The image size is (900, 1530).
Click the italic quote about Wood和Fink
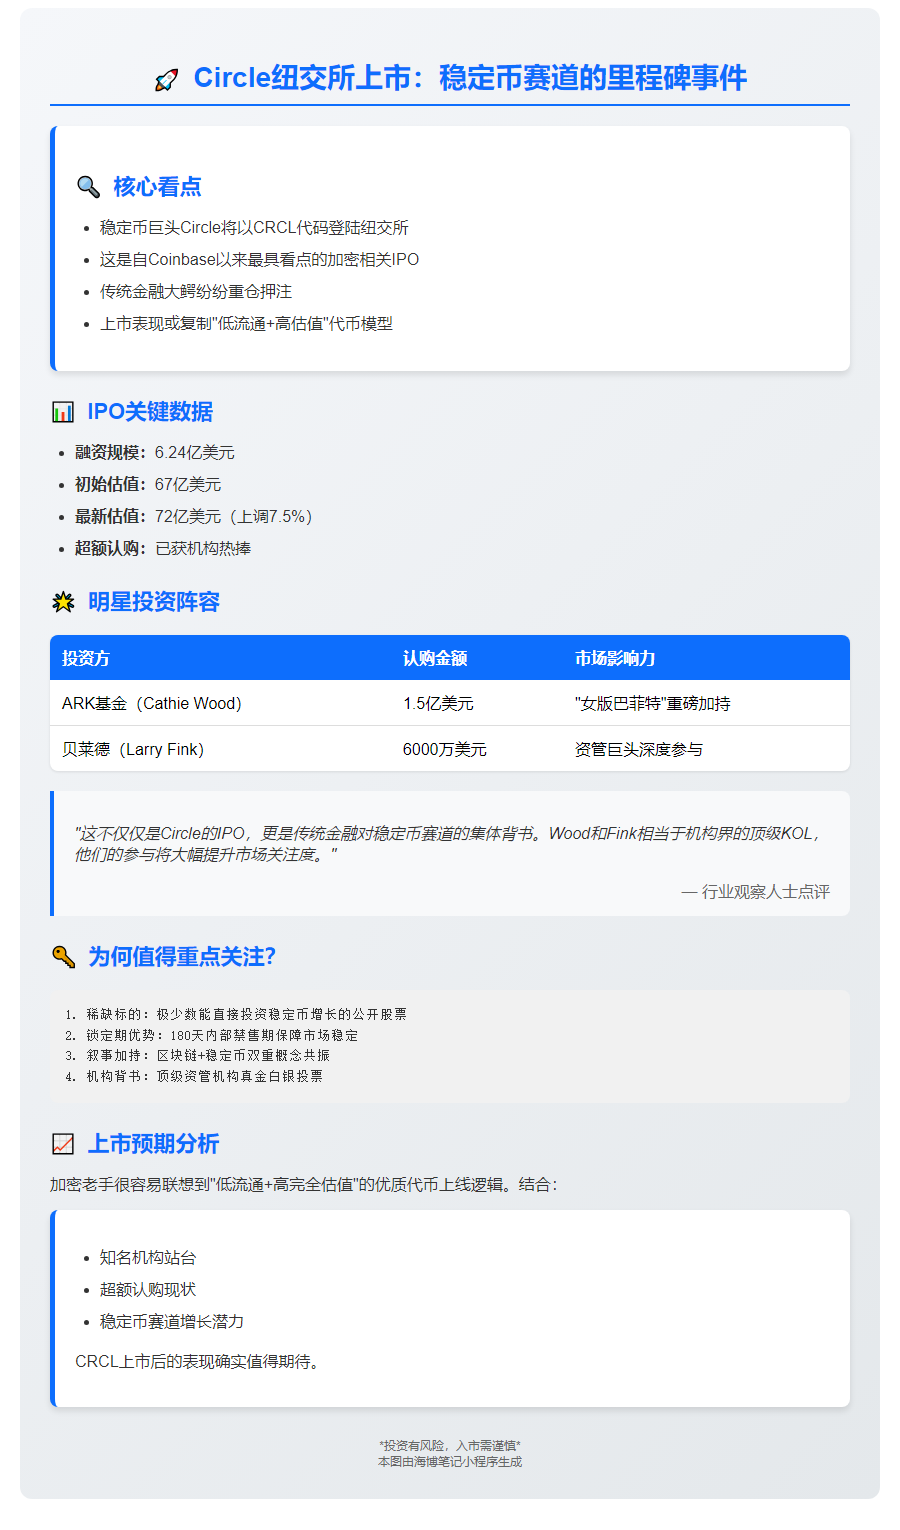coord(450,844)
